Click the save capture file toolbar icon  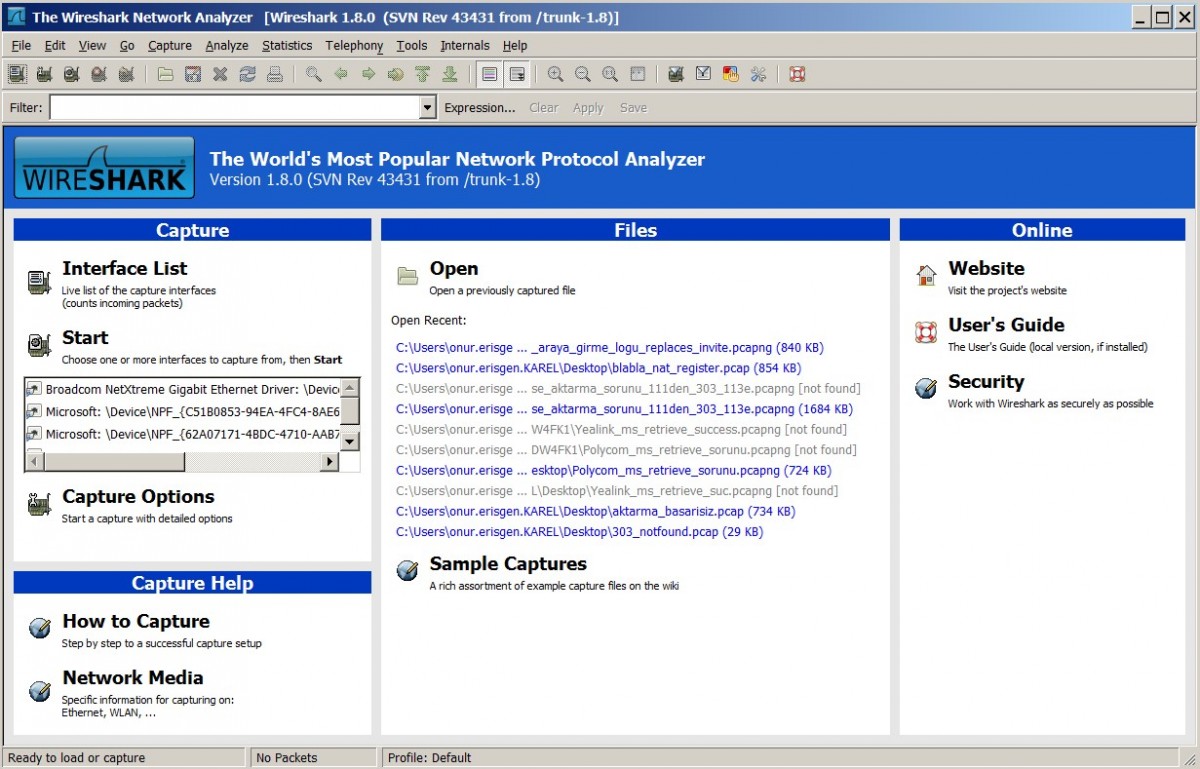[x=193, y=74]
